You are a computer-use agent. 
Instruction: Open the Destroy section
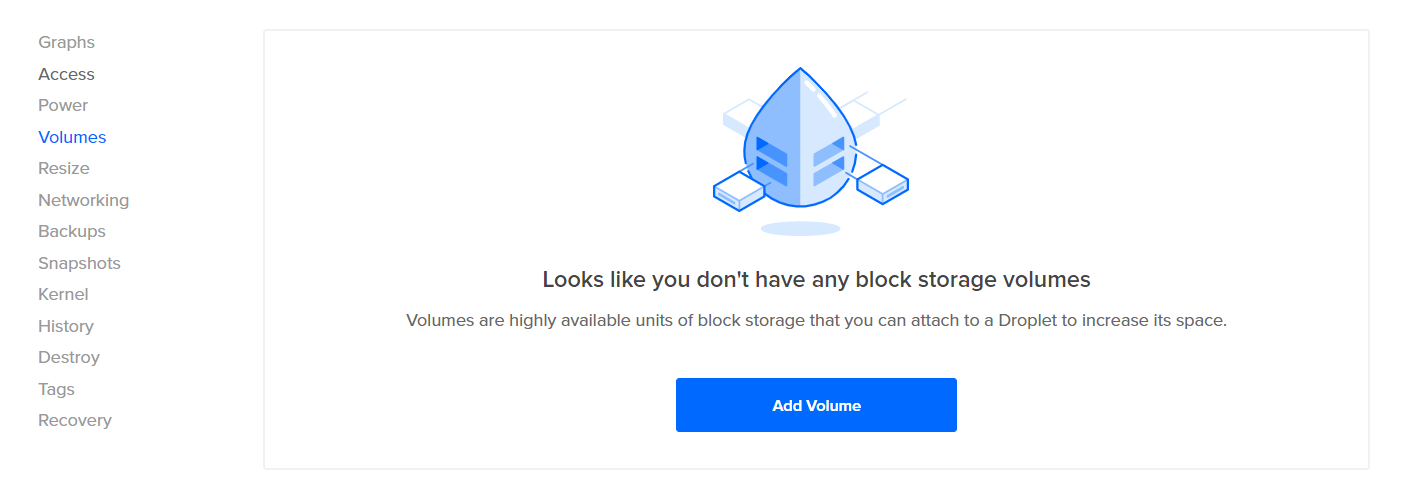tap(69, 357)
